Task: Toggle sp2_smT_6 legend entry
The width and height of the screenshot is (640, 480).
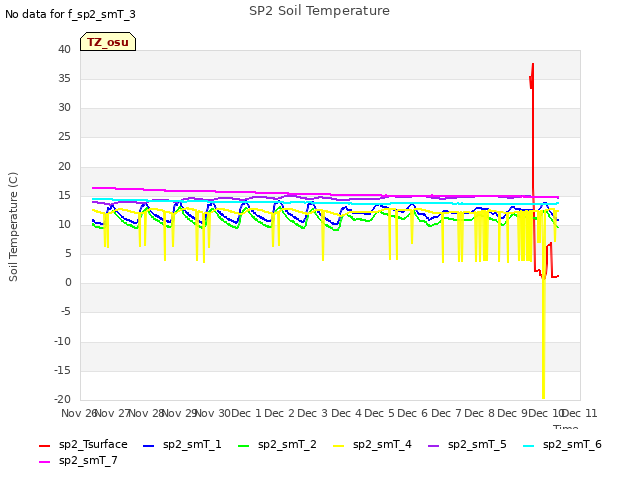Action: coord(562,444)
